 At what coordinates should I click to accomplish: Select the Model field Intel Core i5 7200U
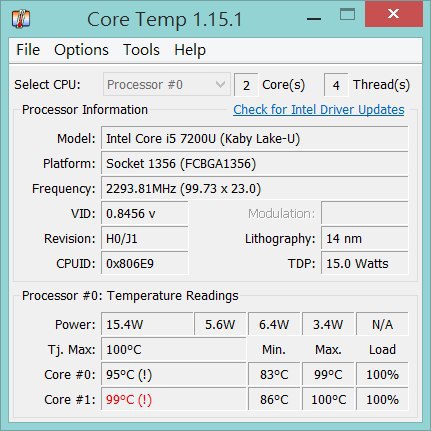(x=255, y=138)
